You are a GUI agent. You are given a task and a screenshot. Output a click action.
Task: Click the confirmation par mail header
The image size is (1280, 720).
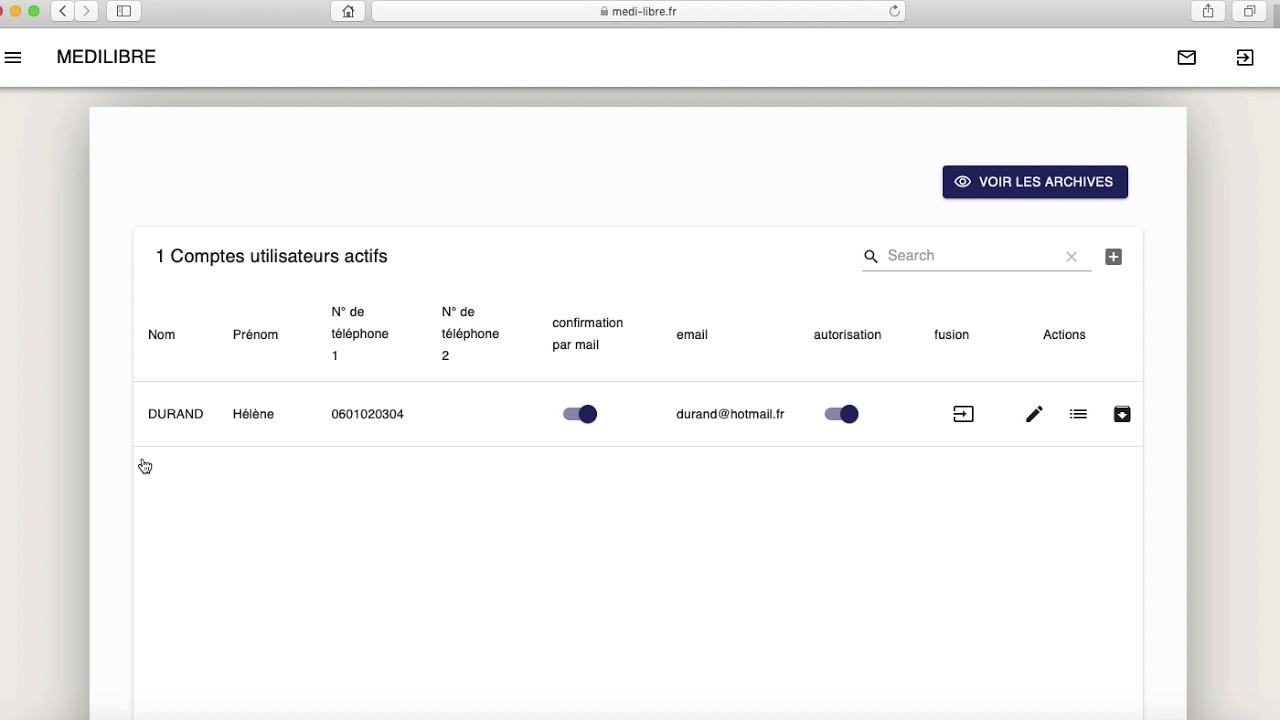click(587, 334)
